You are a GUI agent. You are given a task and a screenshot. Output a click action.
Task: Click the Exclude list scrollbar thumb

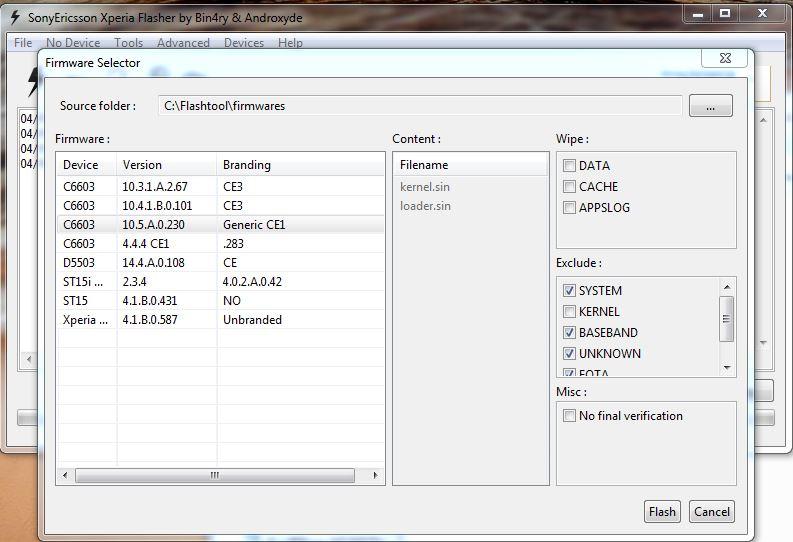tap(727, 319)
